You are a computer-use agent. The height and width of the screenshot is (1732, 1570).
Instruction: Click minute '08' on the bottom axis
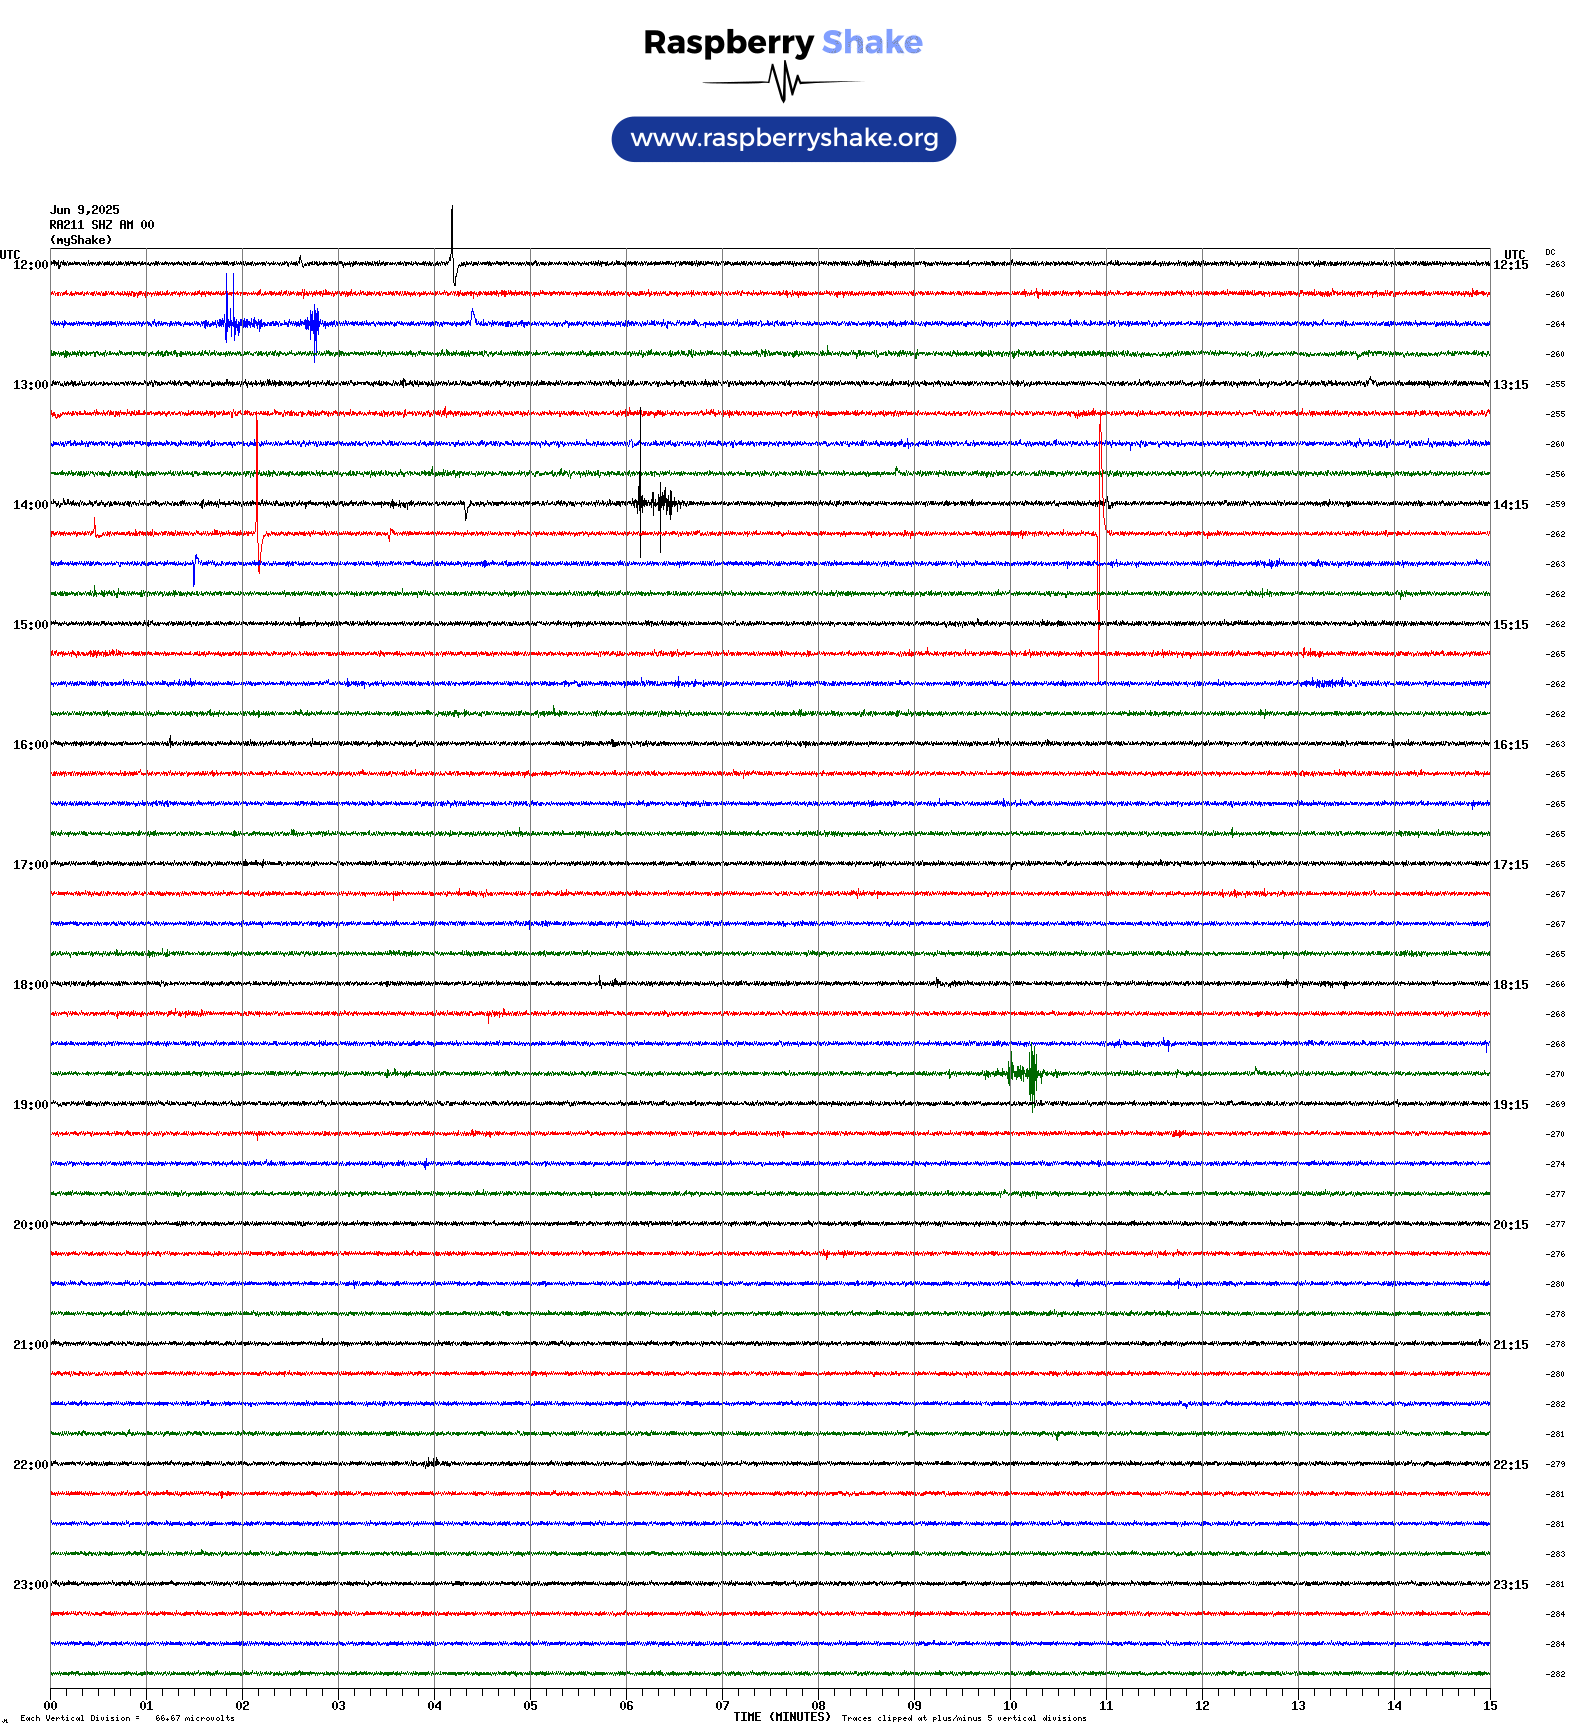(818, 1706)
